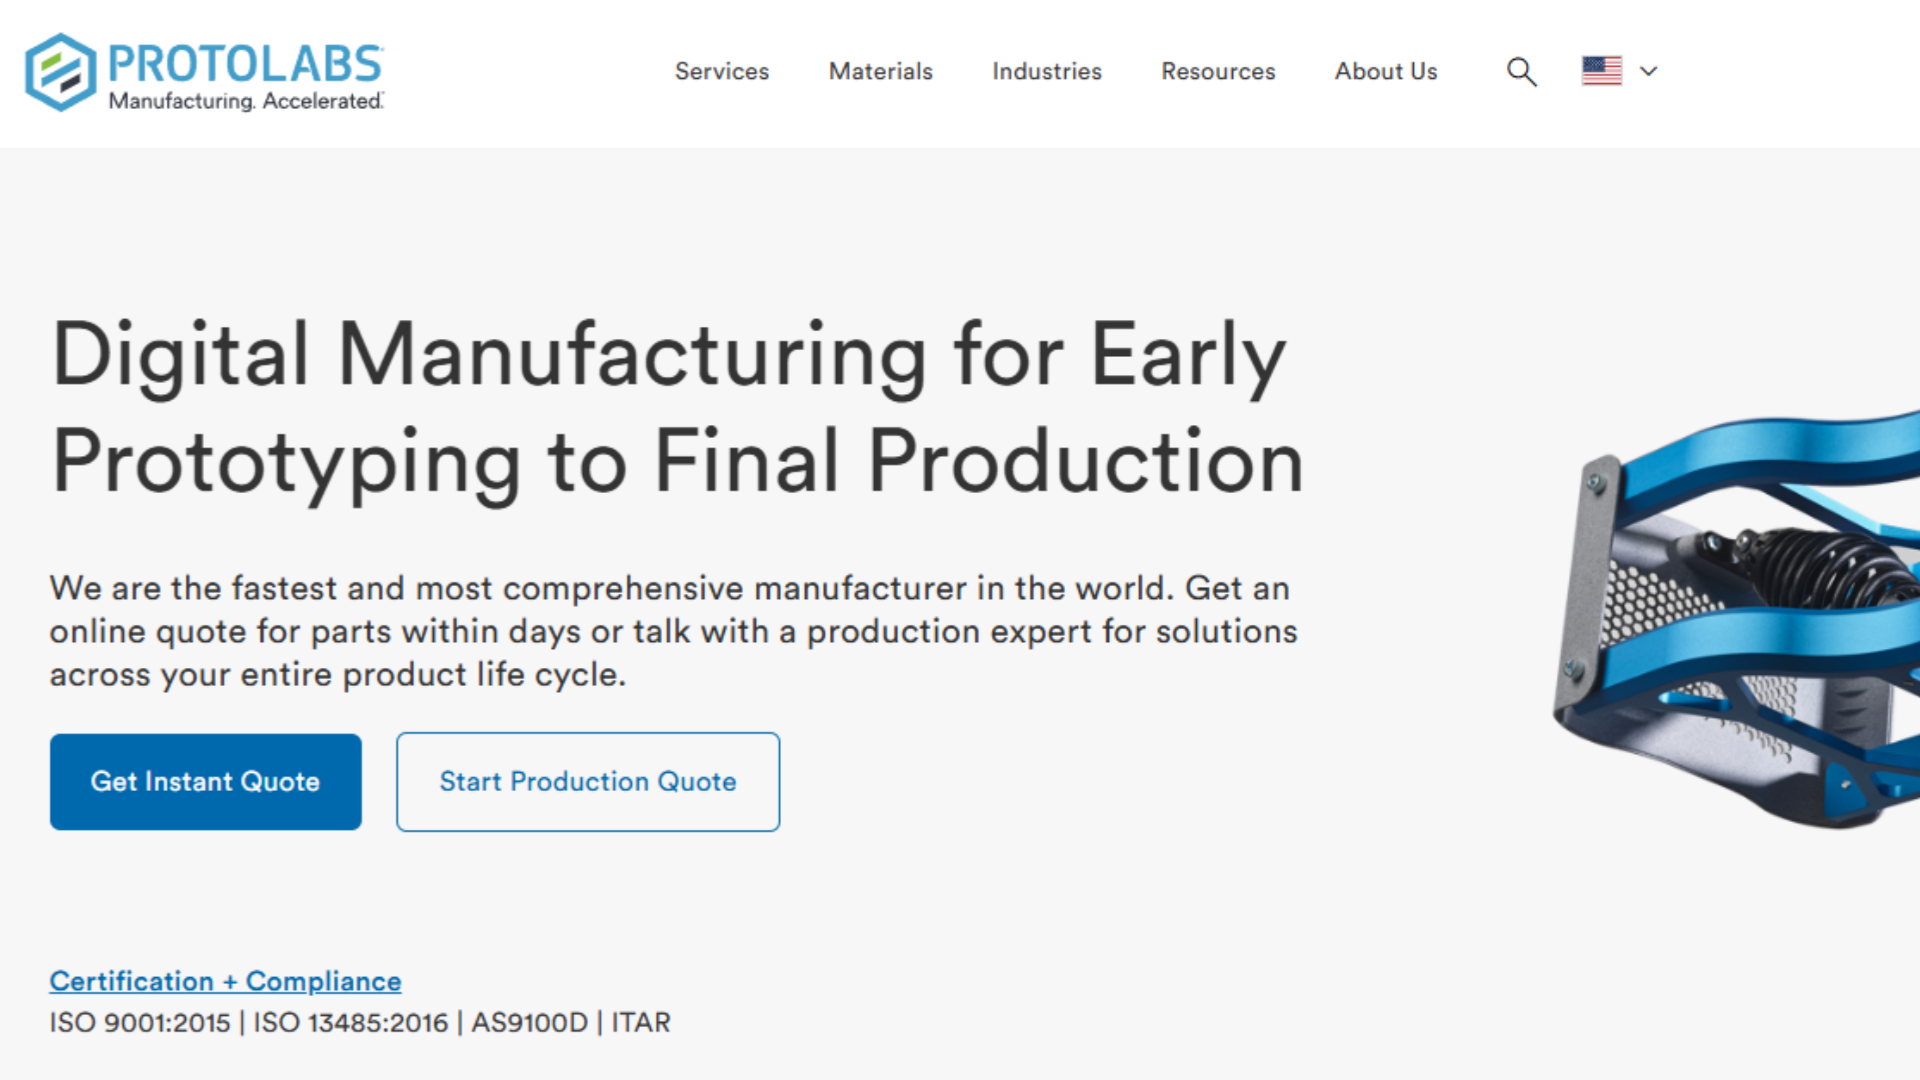The image size is (1920, 1080).
Task: Click the PROTOLABS wordmark text
Action: [x=245, y=64]
